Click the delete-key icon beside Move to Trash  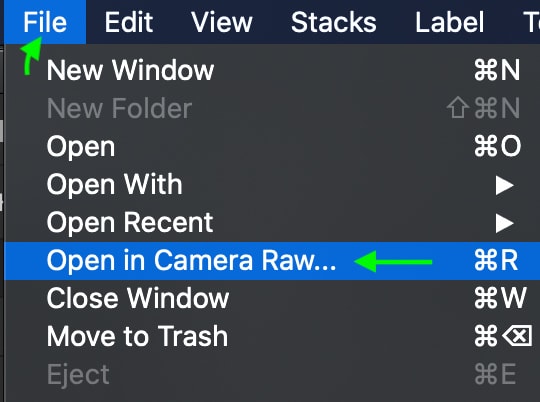click(x=517, y=336)
